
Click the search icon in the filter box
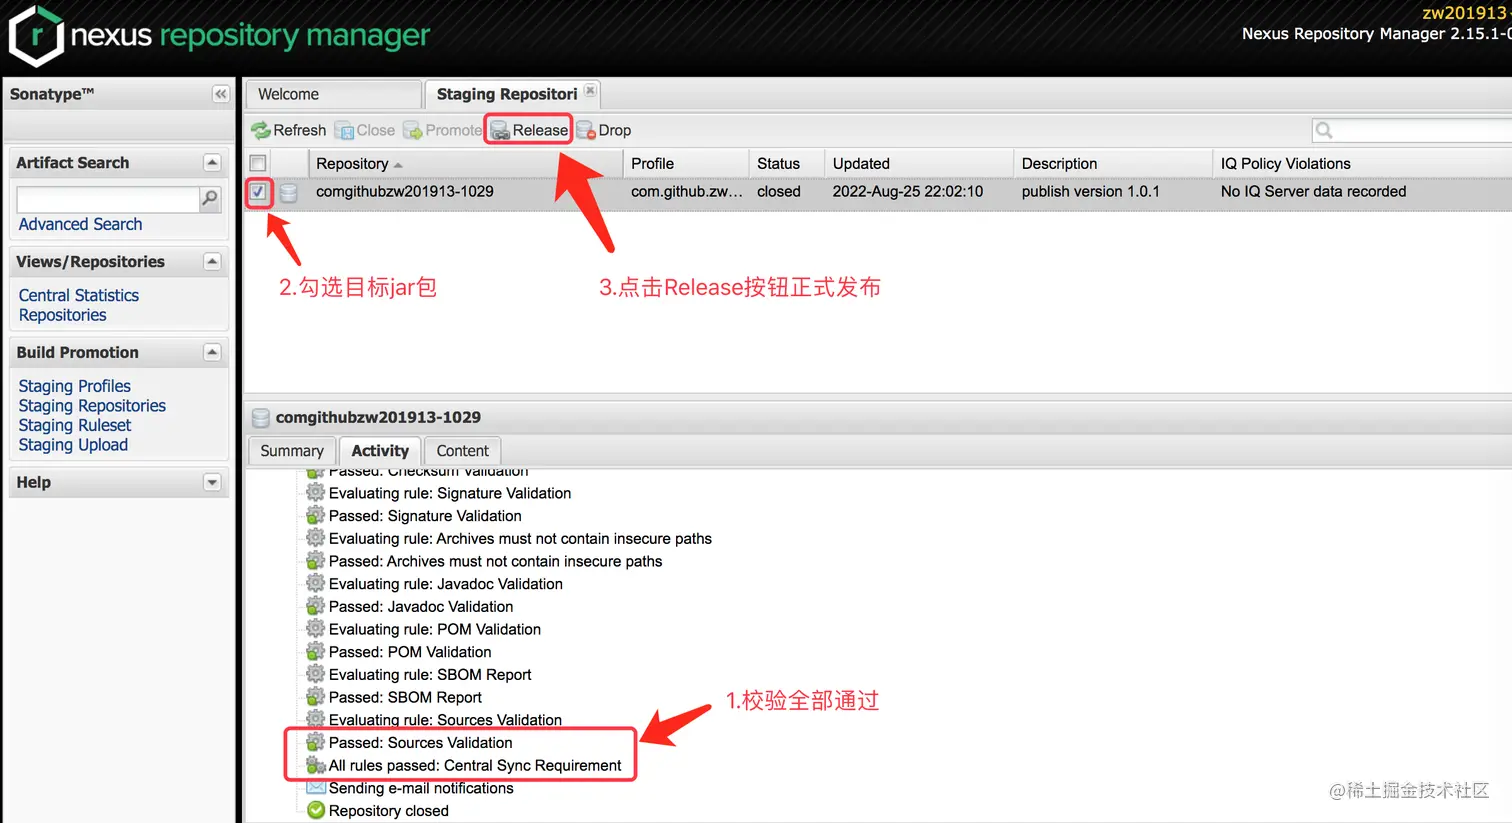pyautogui.click(x=1324, y=130)
